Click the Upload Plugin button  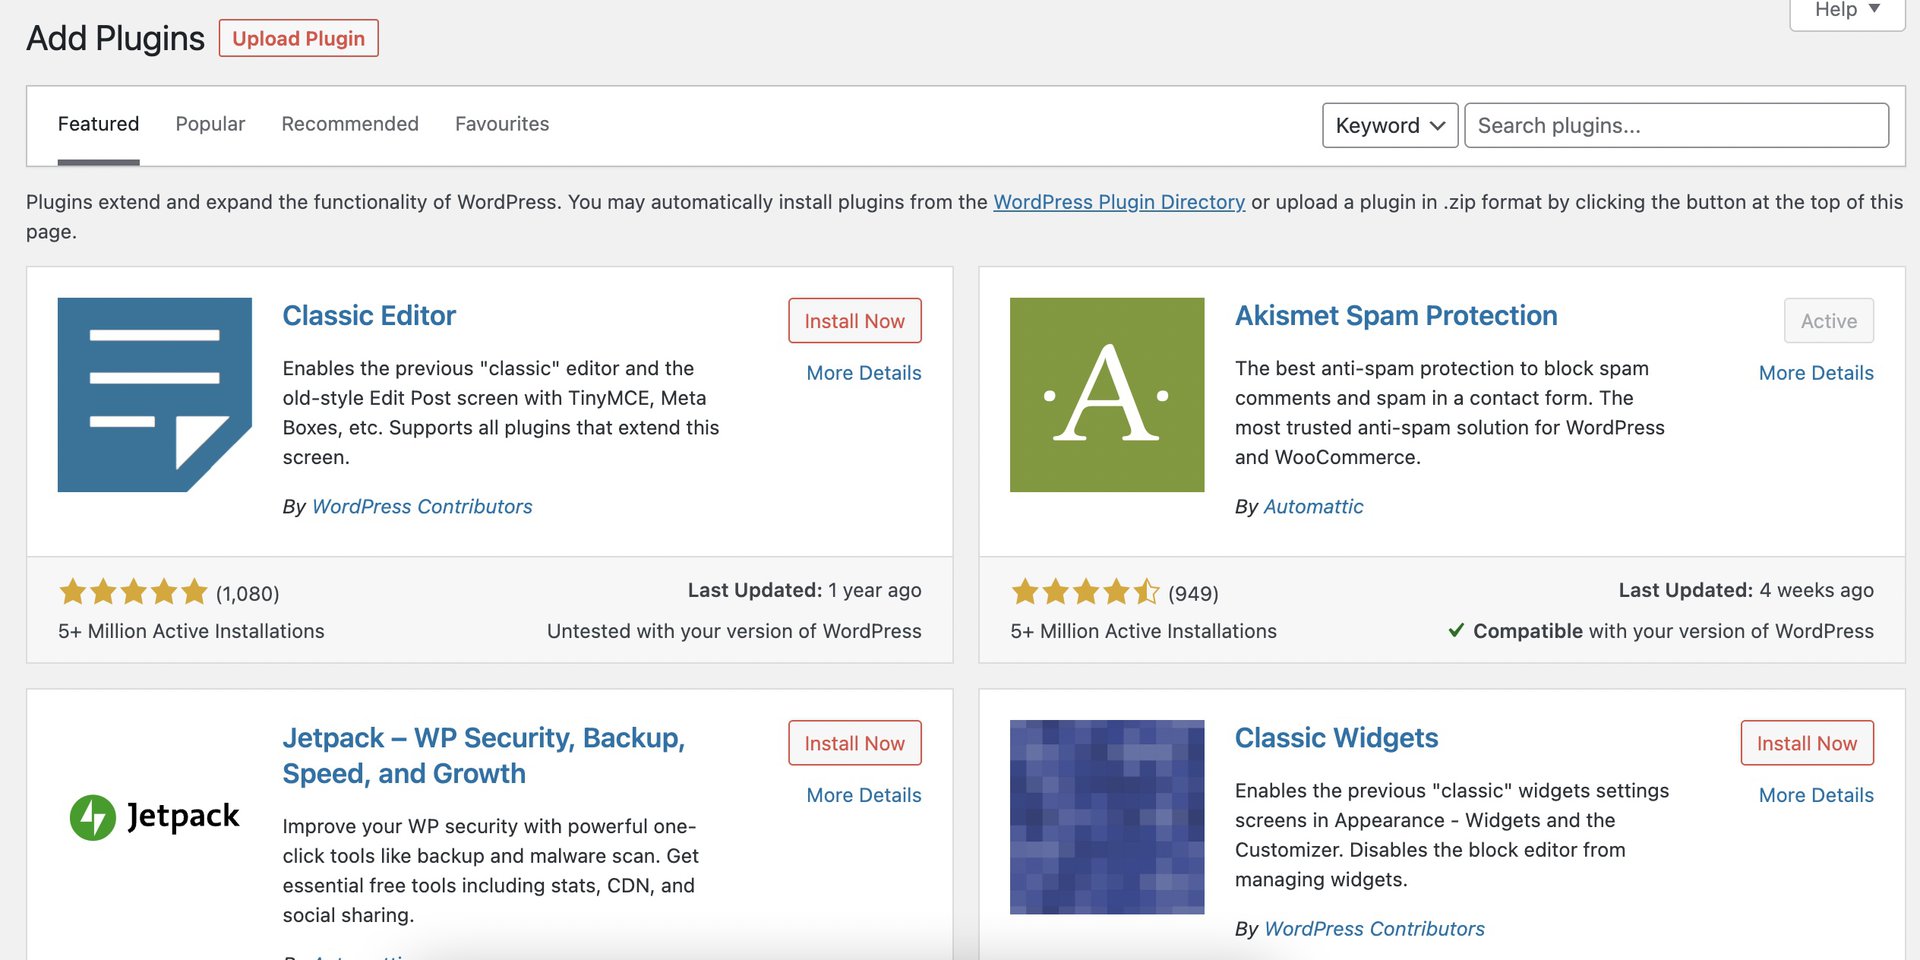[298, 38]
